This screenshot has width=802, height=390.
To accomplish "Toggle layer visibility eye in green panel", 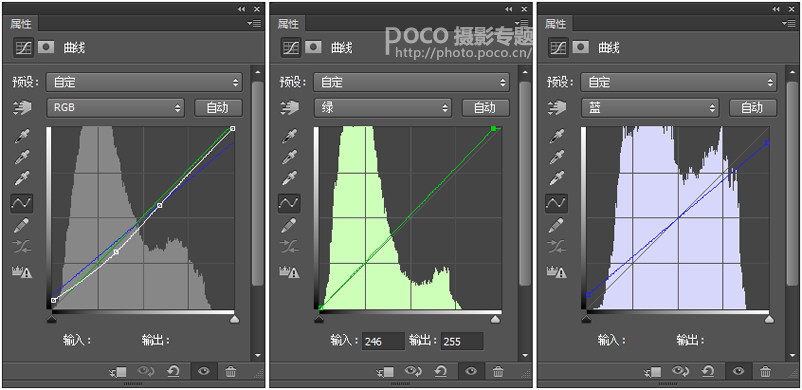I will tap(472, 372).
